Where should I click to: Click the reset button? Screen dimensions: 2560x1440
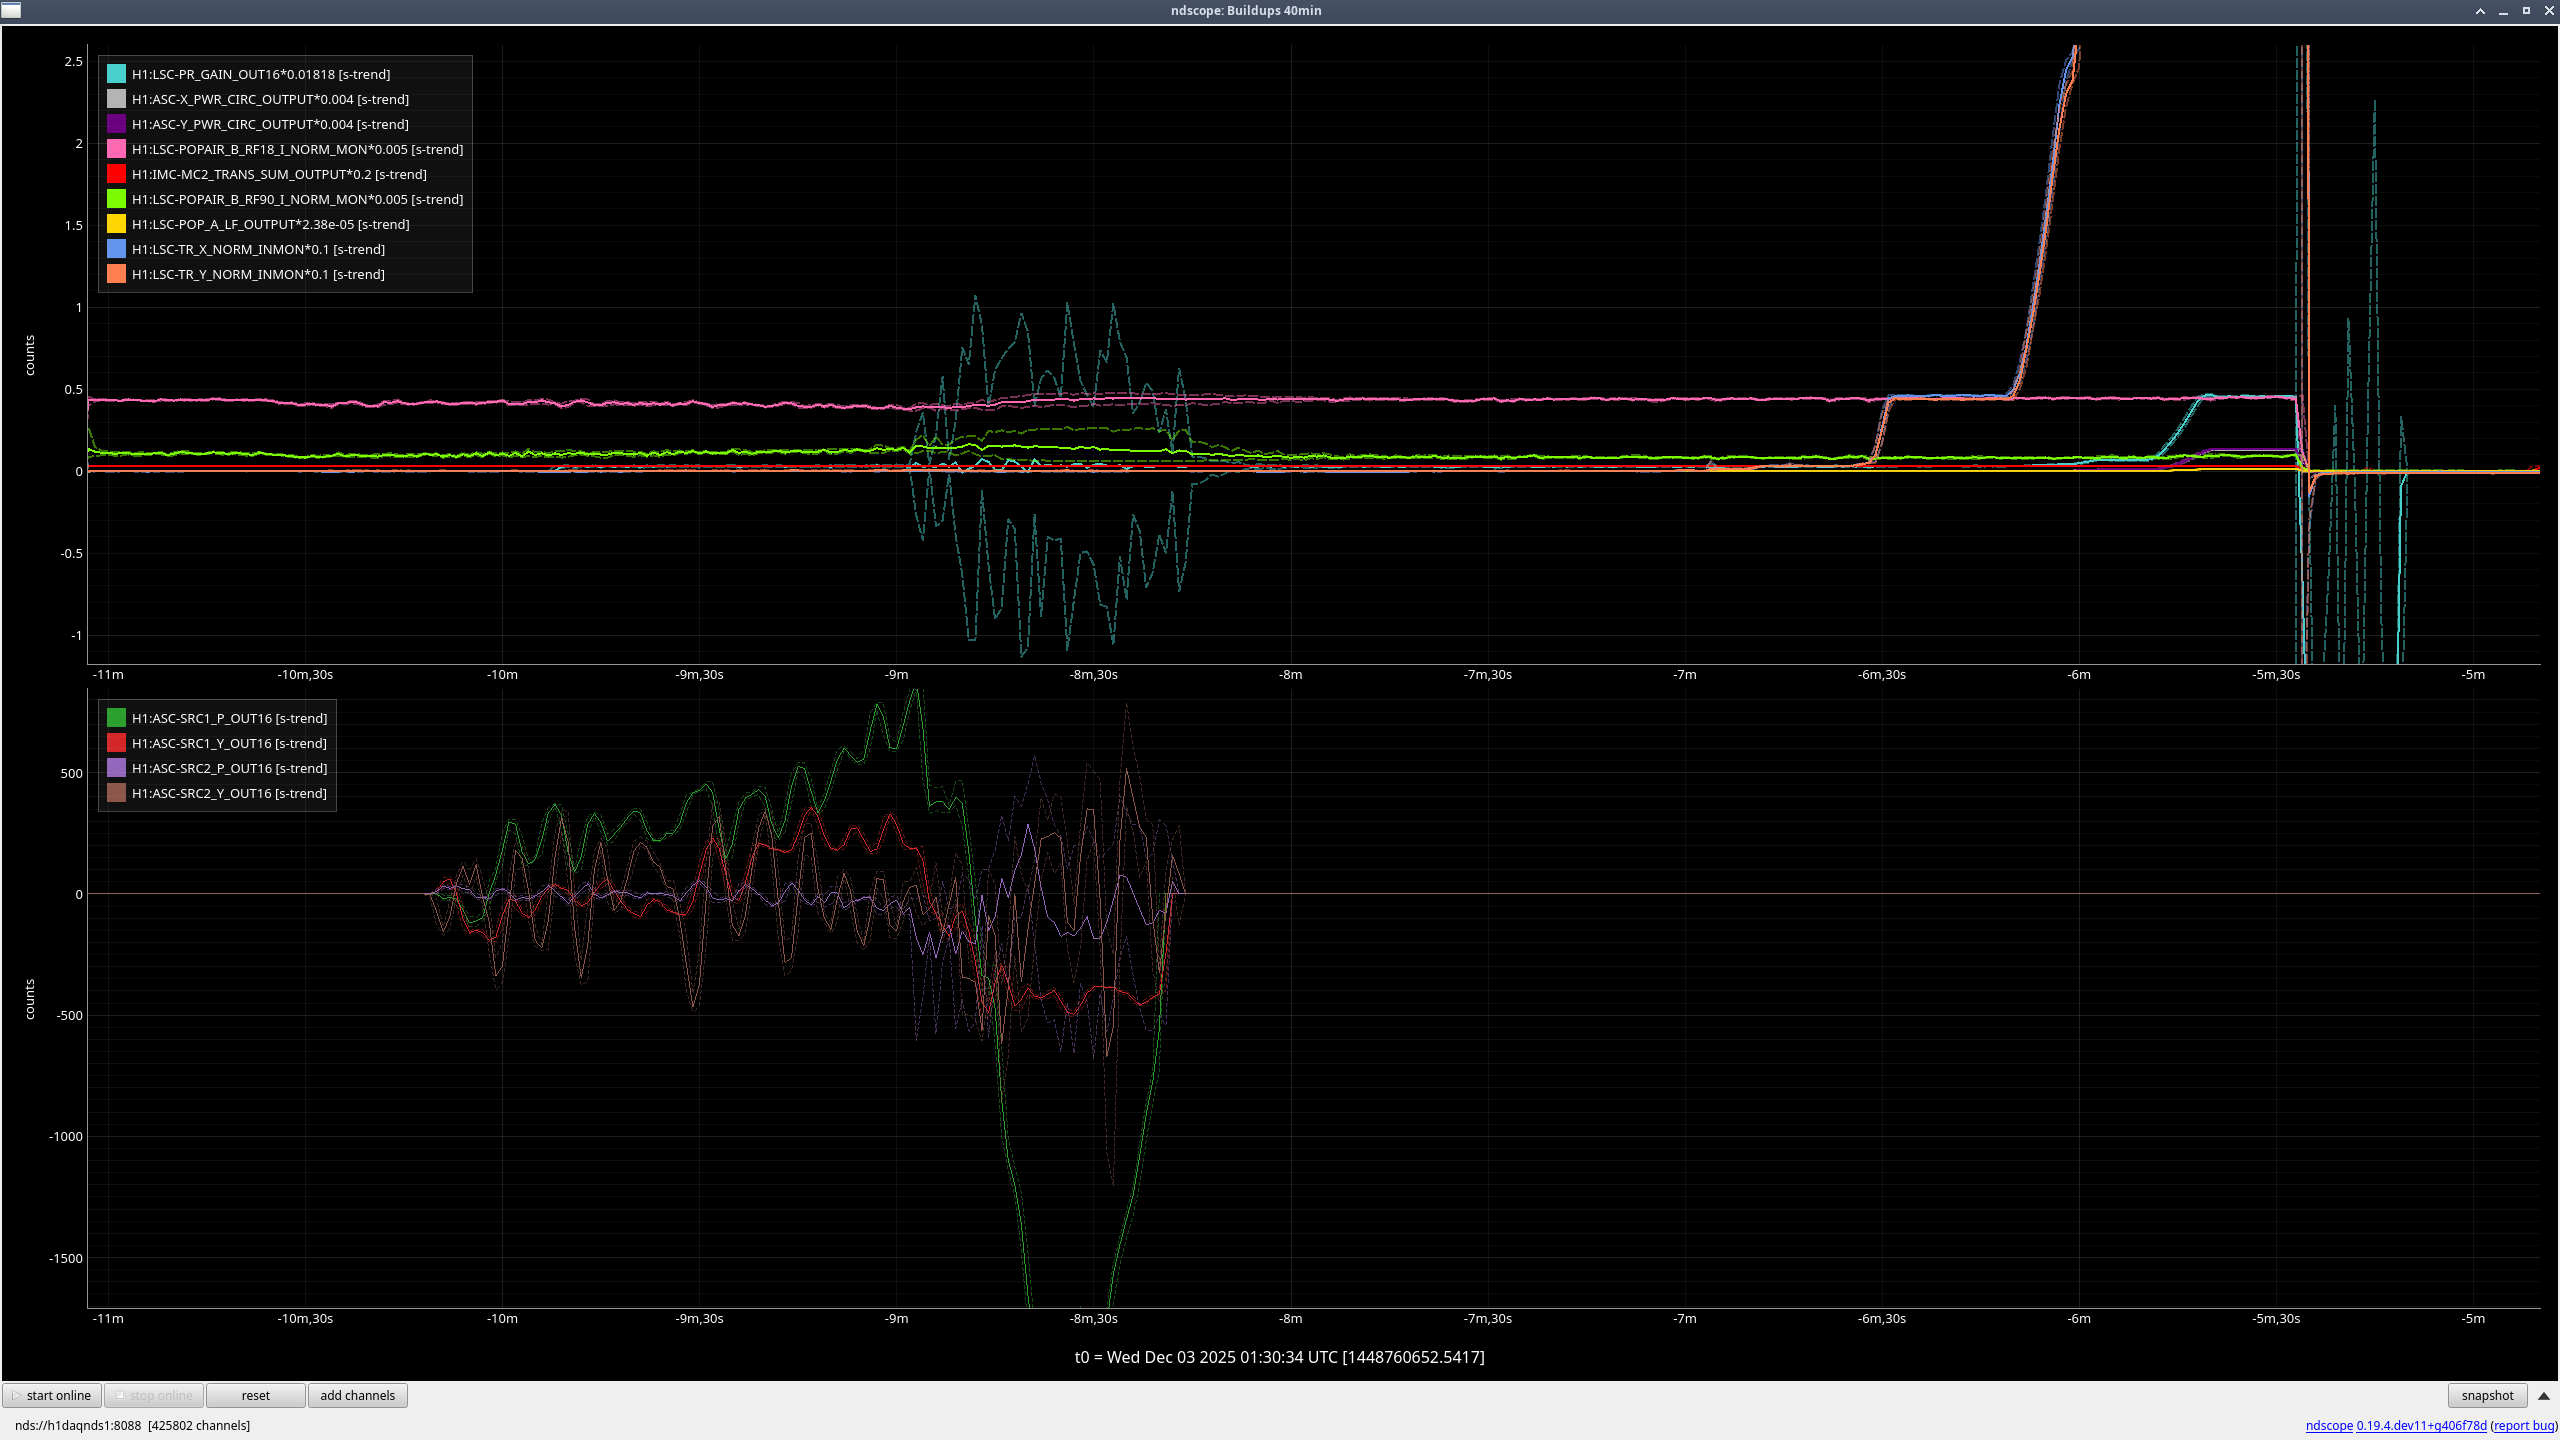[x=255, y=1395]
